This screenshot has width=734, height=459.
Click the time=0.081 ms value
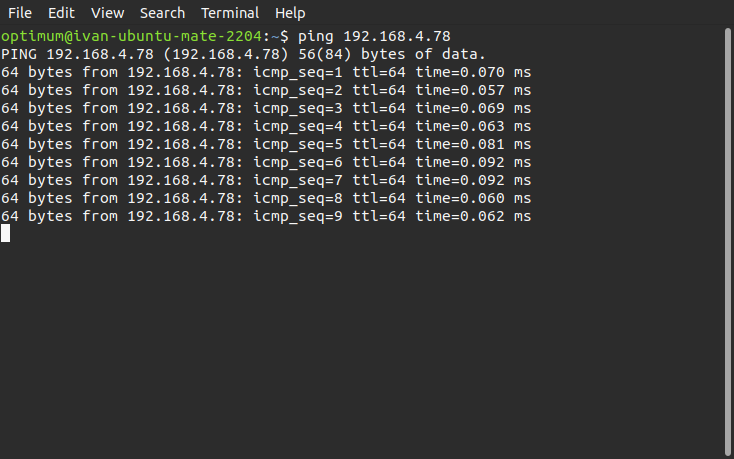[x=473, y=144]
